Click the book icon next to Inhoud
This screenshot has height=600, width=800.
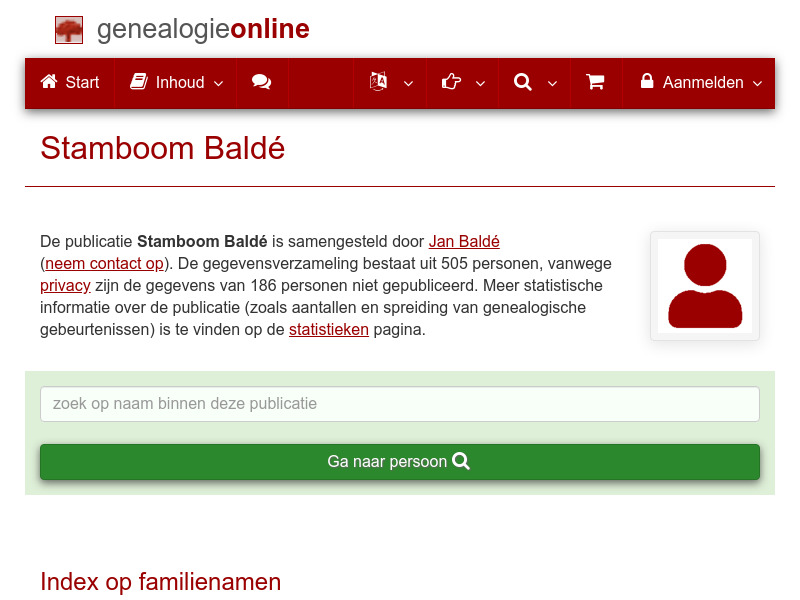click(137, 83)
